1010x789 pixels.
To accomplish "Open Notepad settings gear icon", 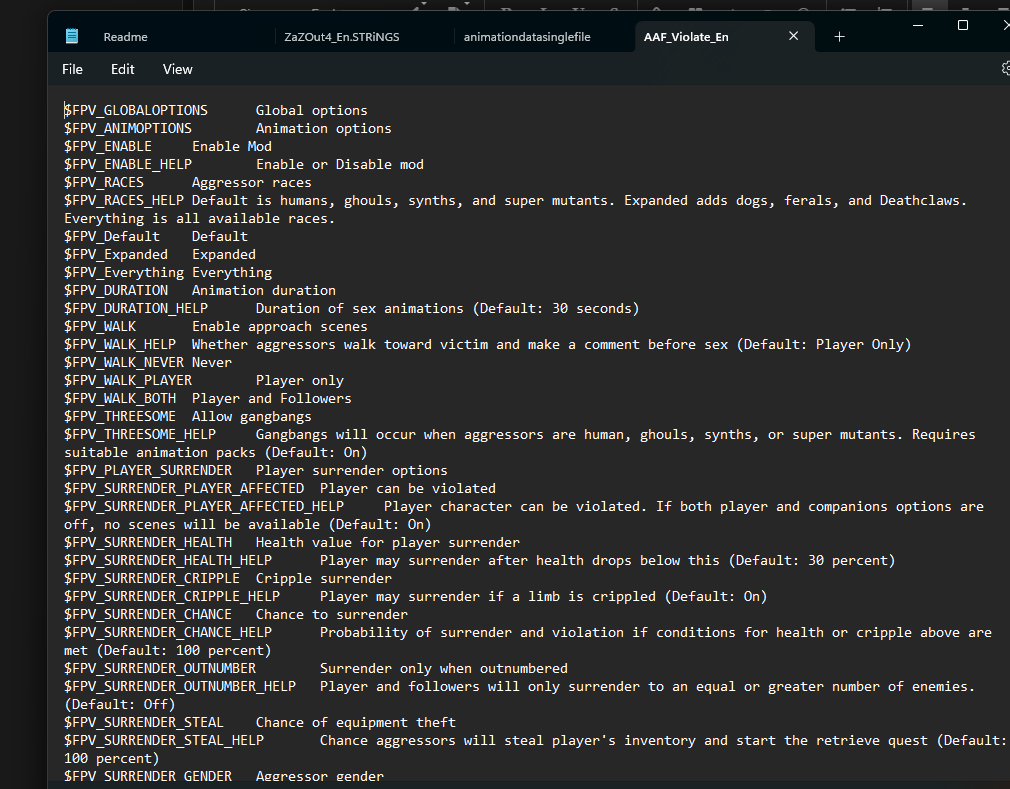I will 1006,68.
